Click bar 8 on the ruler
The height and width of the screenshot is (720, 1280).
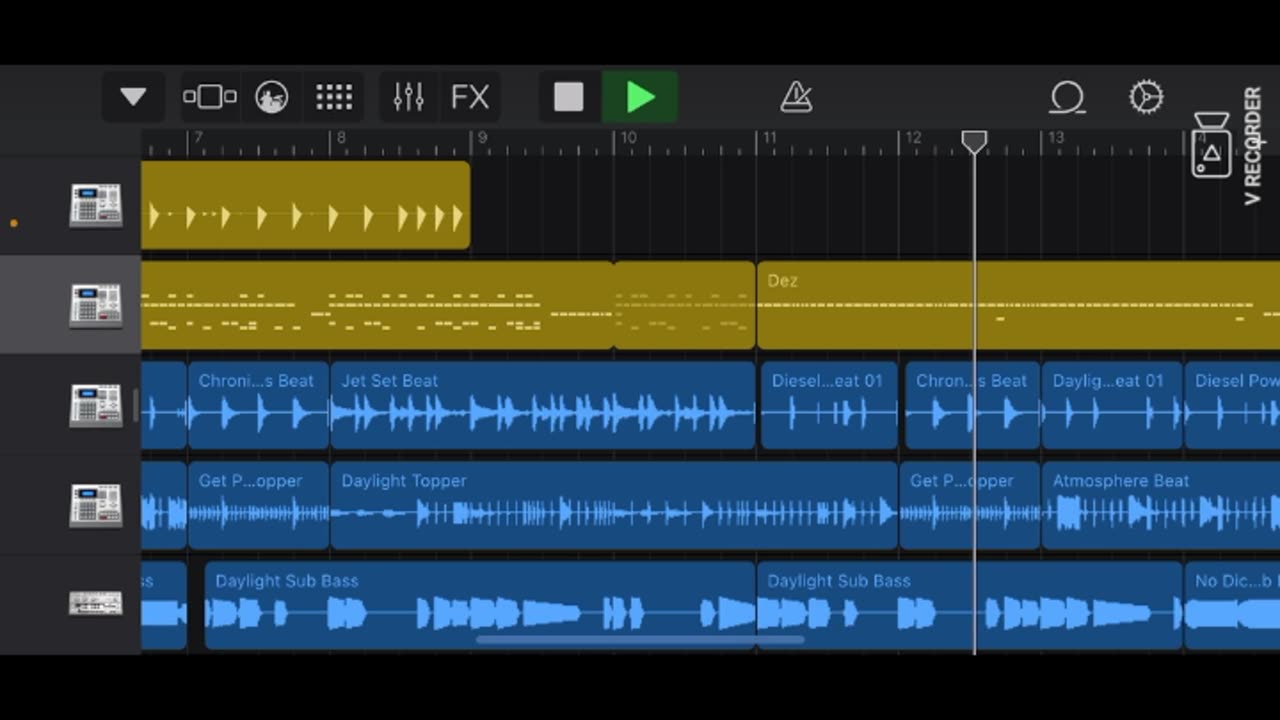click(341, 138)
